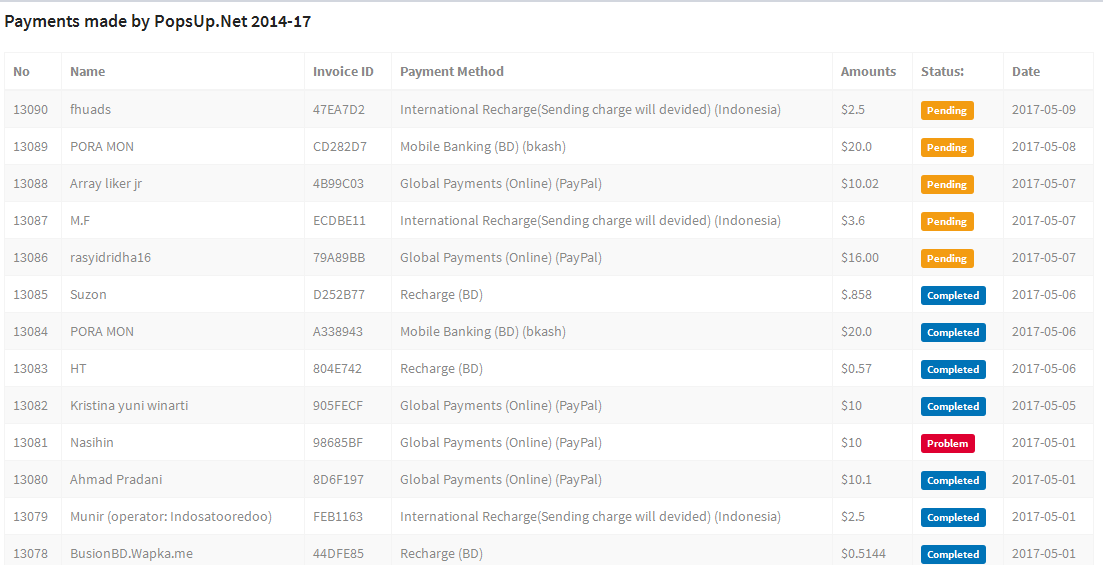Click invoice ID A338943
Viewport: 1103px width, 565px height.
point(338,331)
